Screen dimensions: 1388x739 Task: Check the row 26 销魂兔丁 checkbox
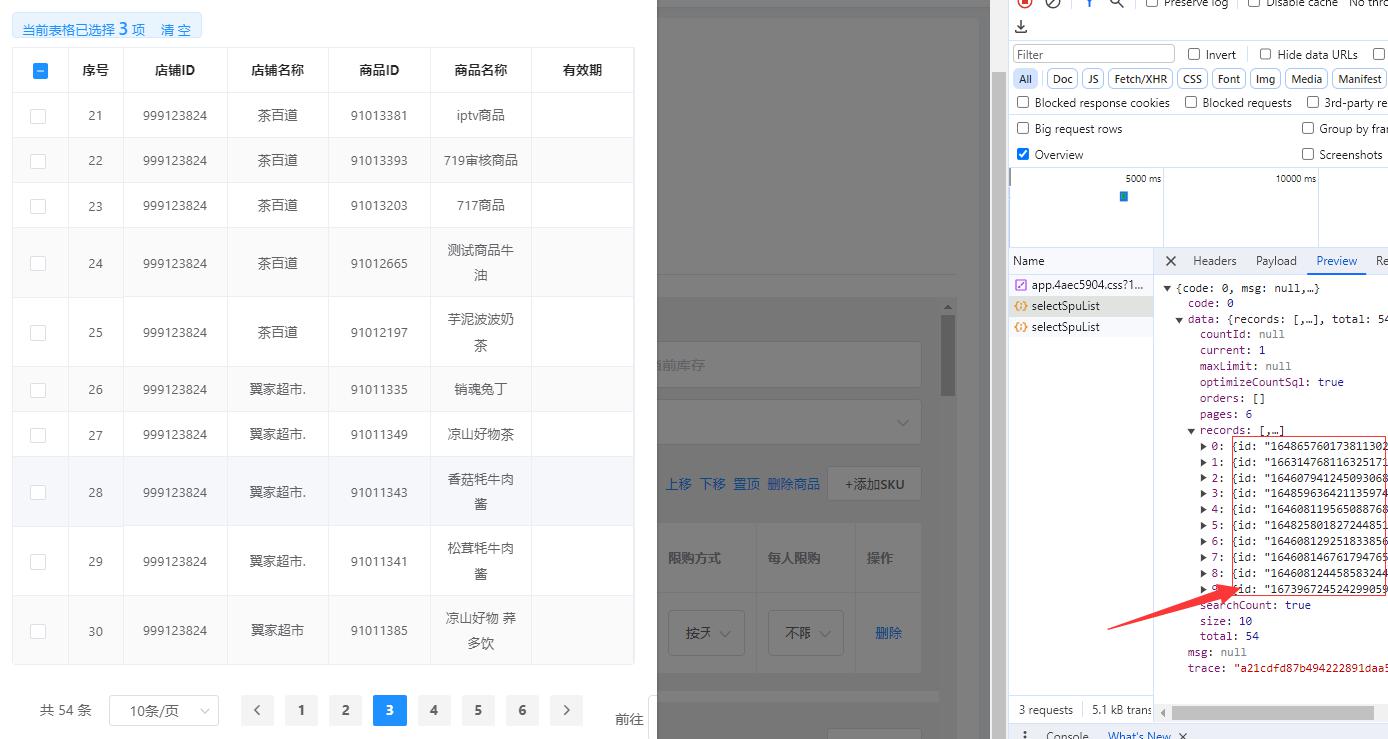pyautogui.click(x=38, y=390)
